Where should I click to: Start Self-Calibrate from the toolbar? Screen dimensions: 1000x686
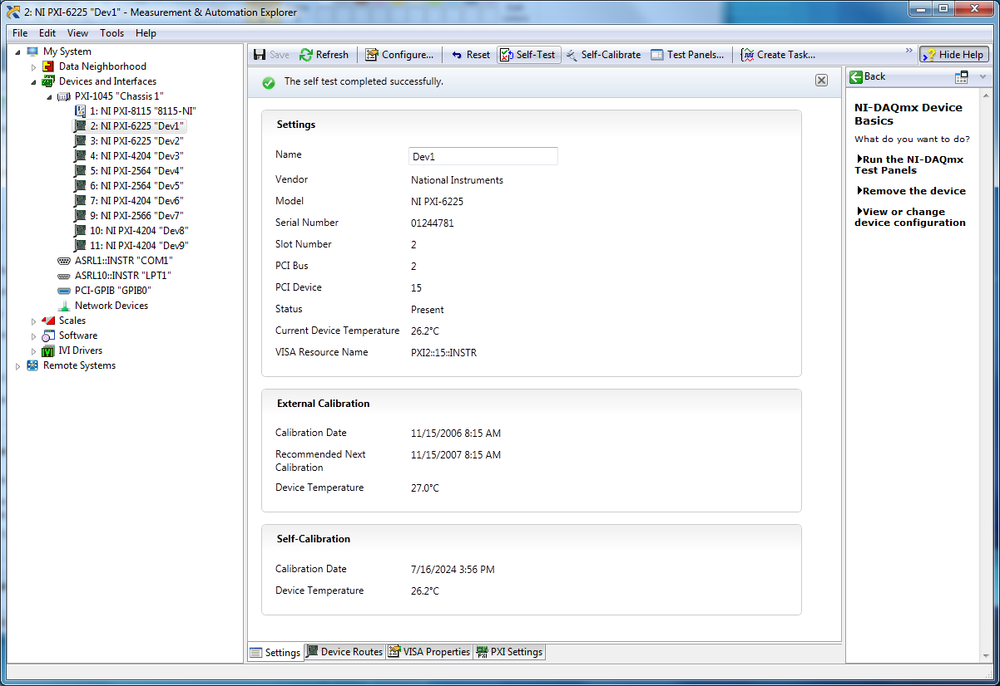click(x=603, y=55)
